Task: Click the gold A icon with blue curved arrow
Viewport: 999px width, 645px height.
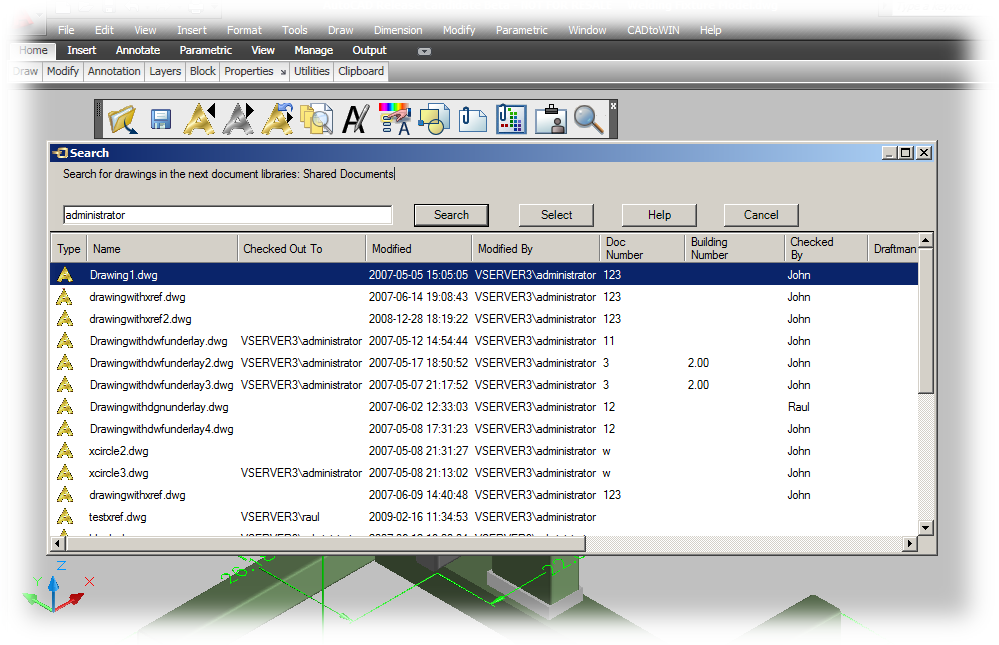Action: click(x=278, y=119)
